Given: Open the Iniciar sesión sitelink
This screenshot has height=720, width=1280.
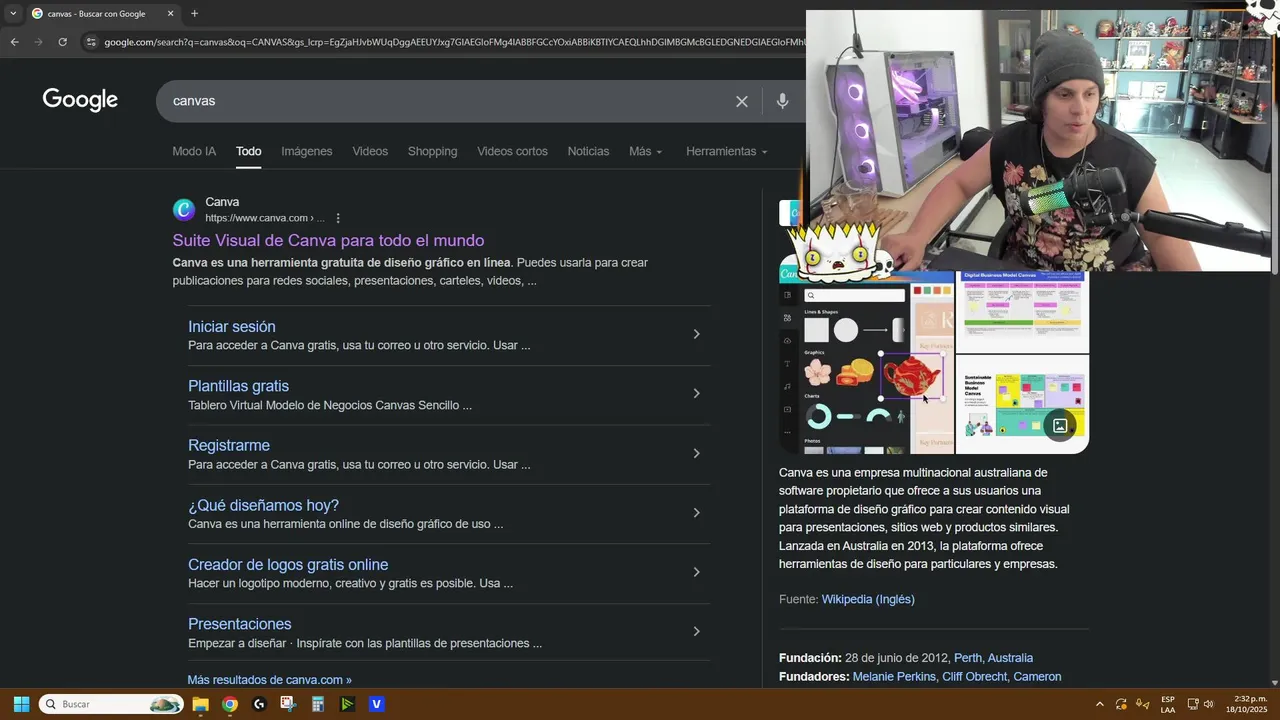Looking at the screenshot, I should (x=232, y=327).
